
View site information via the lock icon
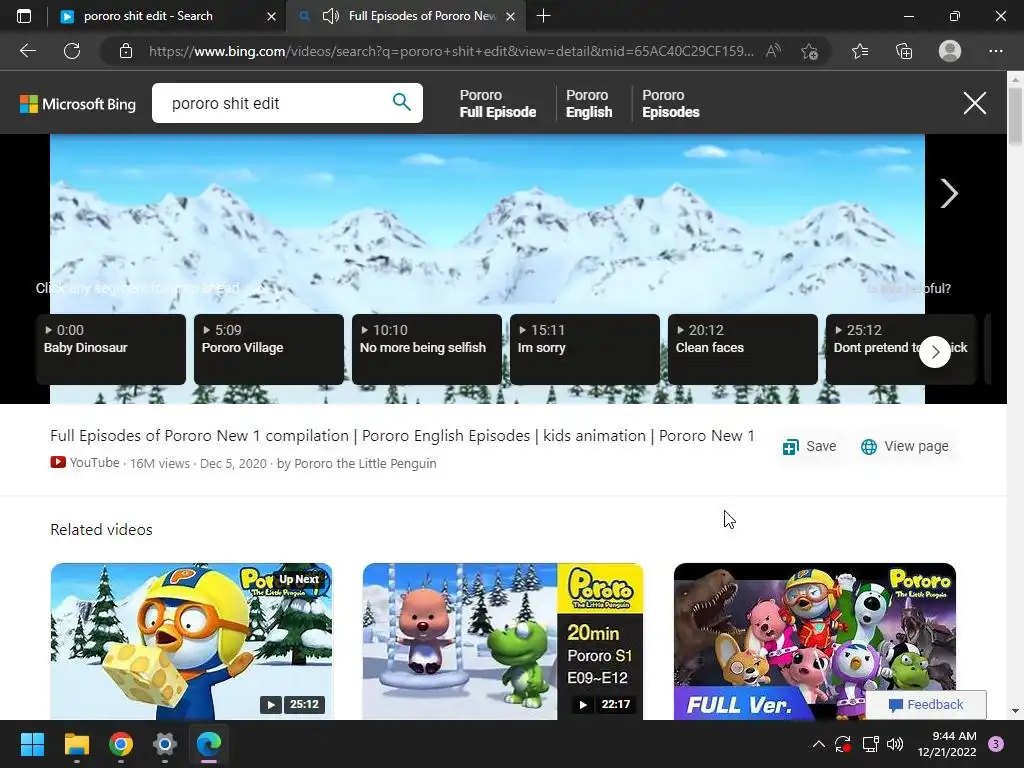point(126,51)
